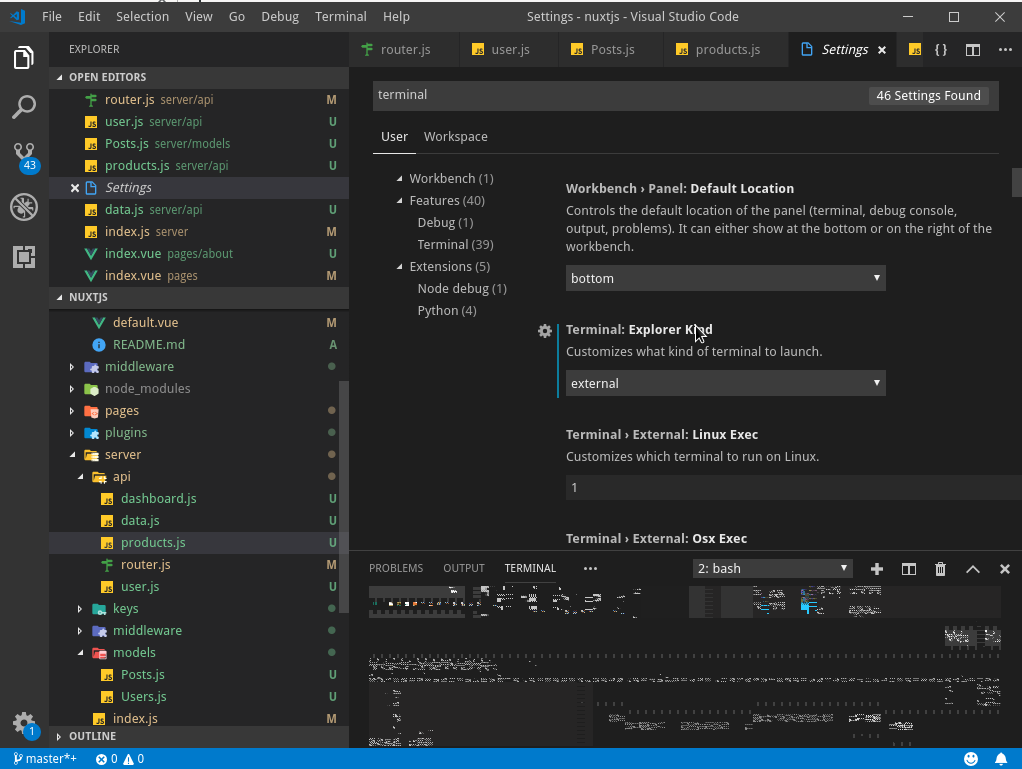Open the Explorer Kind external dropdown
This screenshot has width=1022, height=769.
(x=725, y=383)
